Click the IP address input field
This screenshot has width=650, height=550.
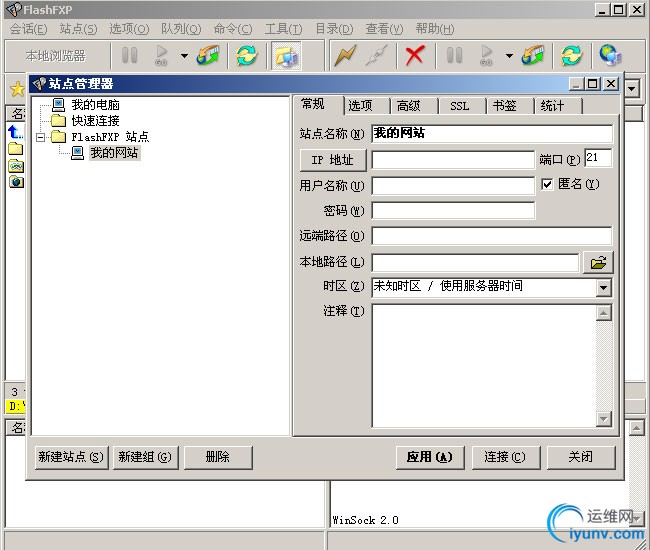click(x=453, y=160)
